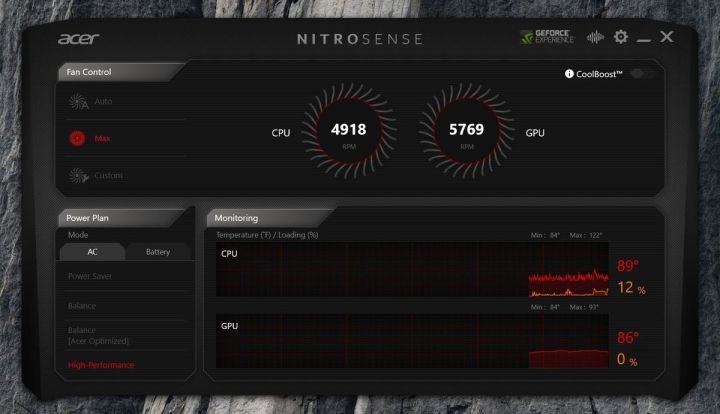Click the CPU loading value 12 %
The height and width of the screenshot is (414, 720).
click(631, 288)
